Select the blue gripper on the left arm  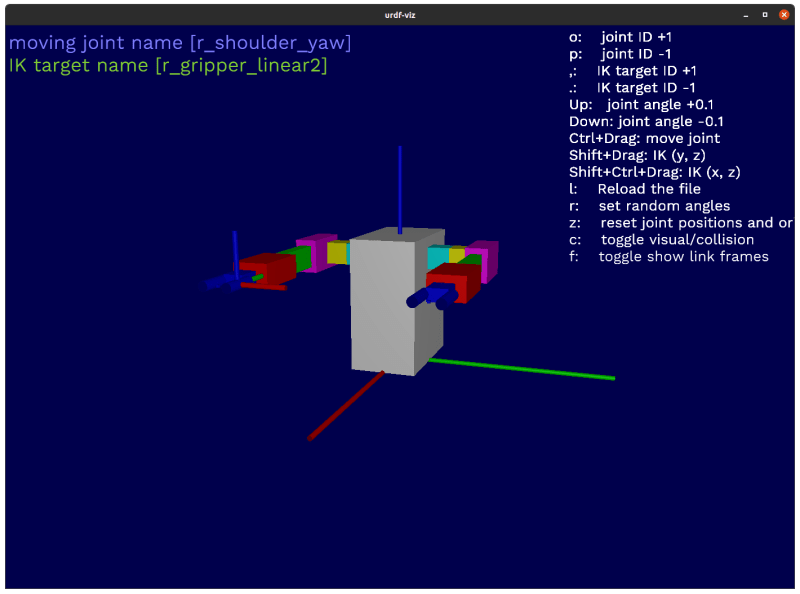[x=227, y=281]
